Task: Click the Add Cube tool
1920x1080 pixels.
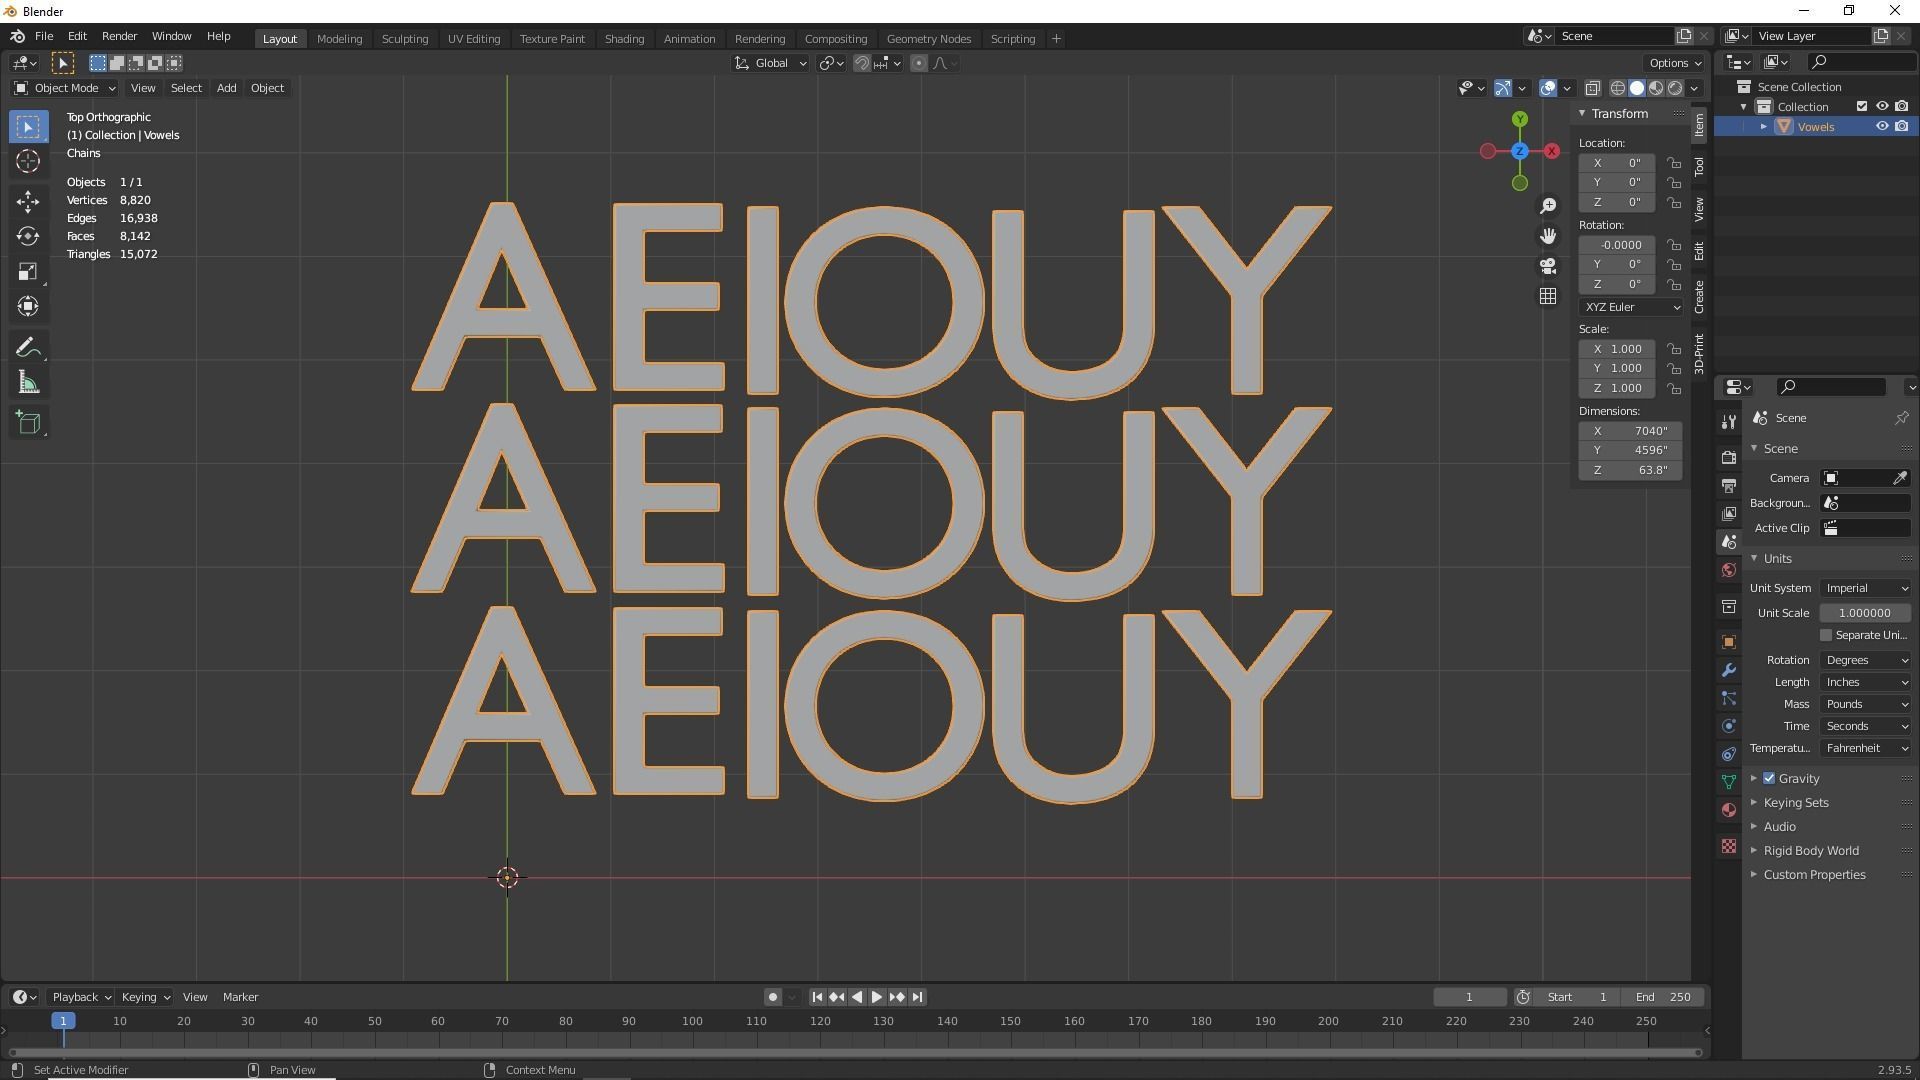Action: [28, 422]
